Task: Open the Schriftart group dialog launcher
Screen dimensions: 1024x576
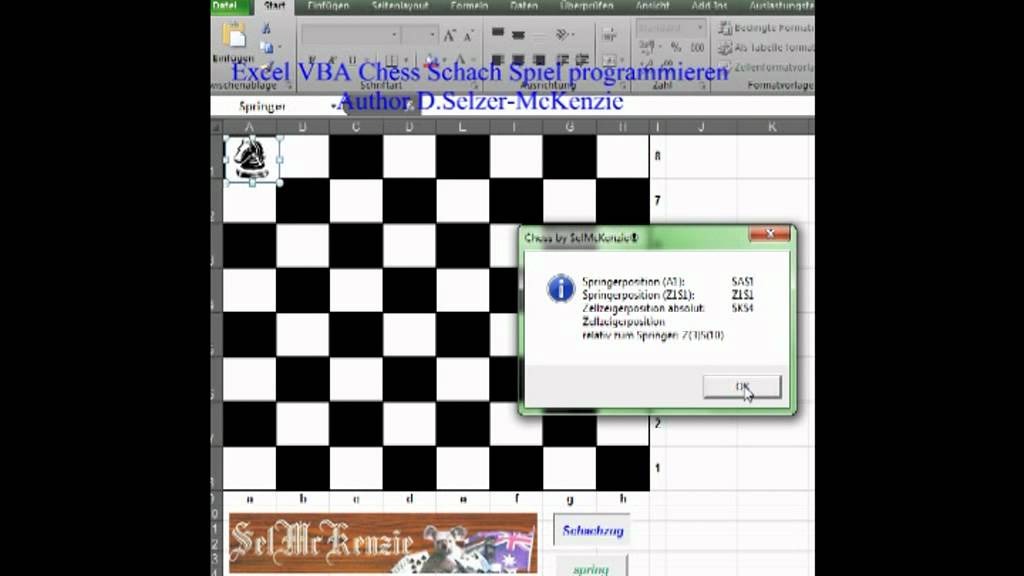Action: 475,86
